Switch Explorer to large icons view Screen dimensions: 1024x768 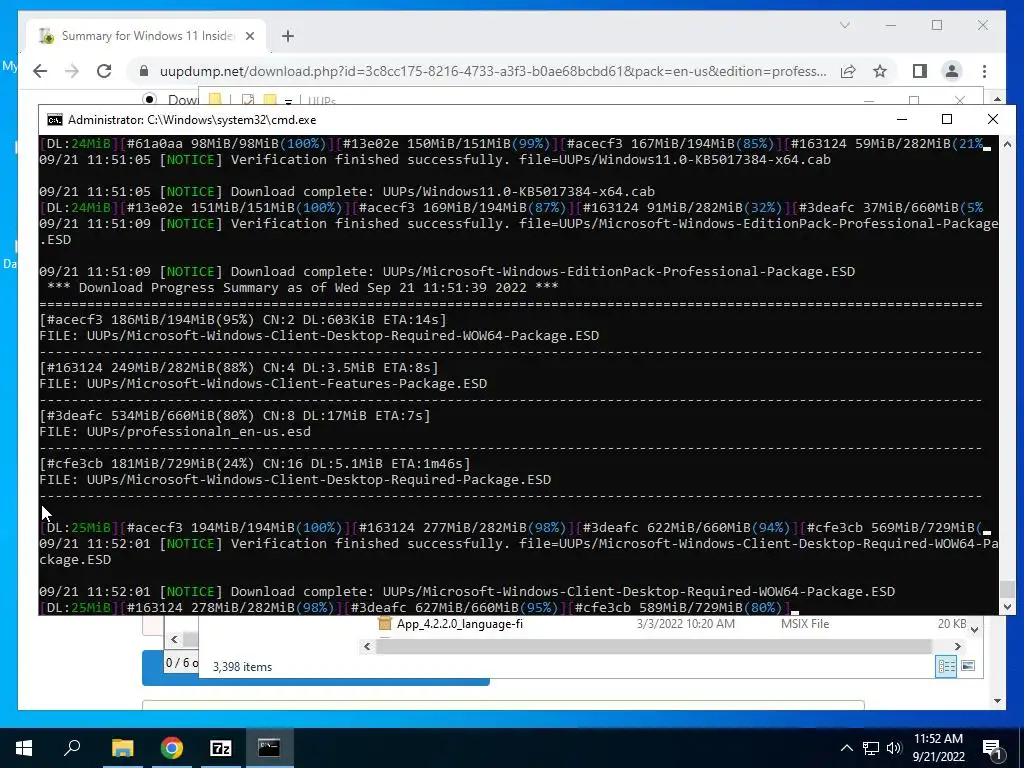[968, 666]
